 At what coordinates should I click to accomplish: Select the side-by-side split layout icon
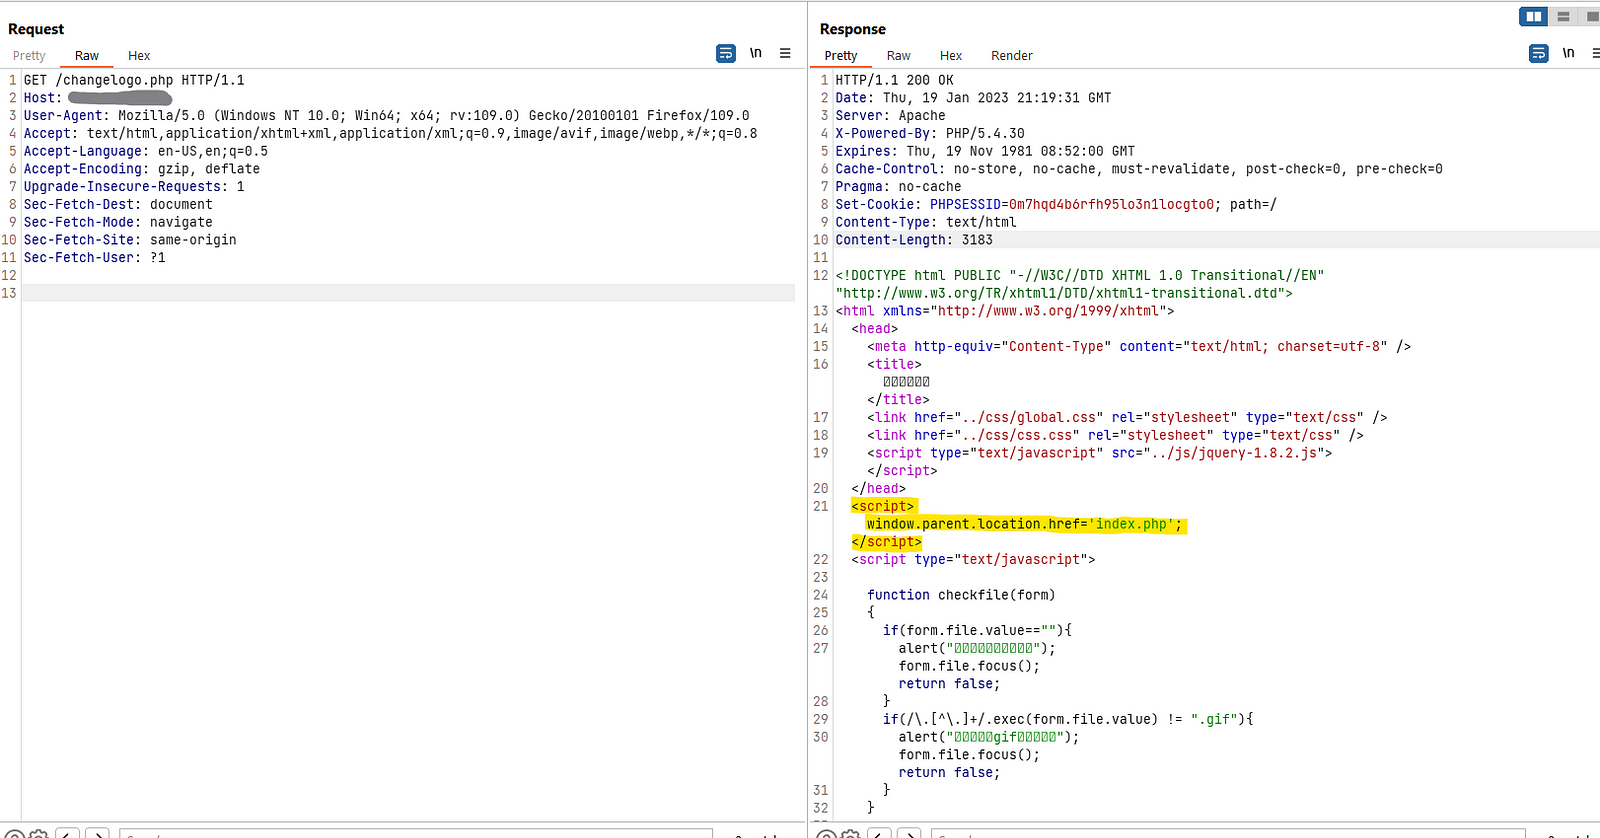tap(1533, 16)
